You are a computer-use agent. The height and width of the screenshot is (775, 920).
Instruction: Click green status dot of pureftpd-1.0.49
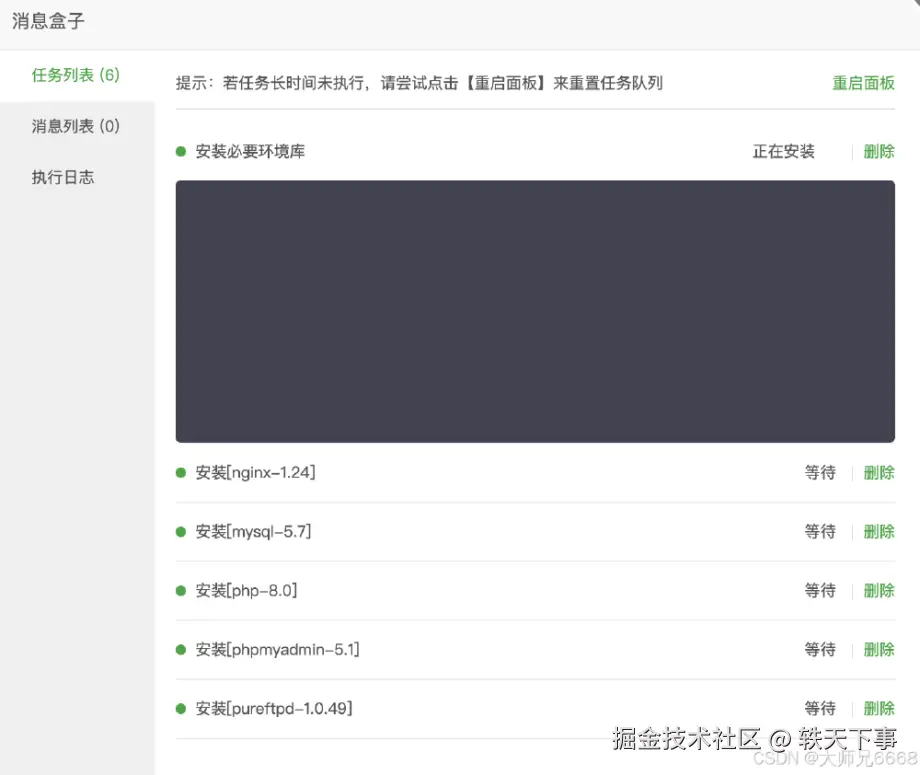click(x=181, y=709)
